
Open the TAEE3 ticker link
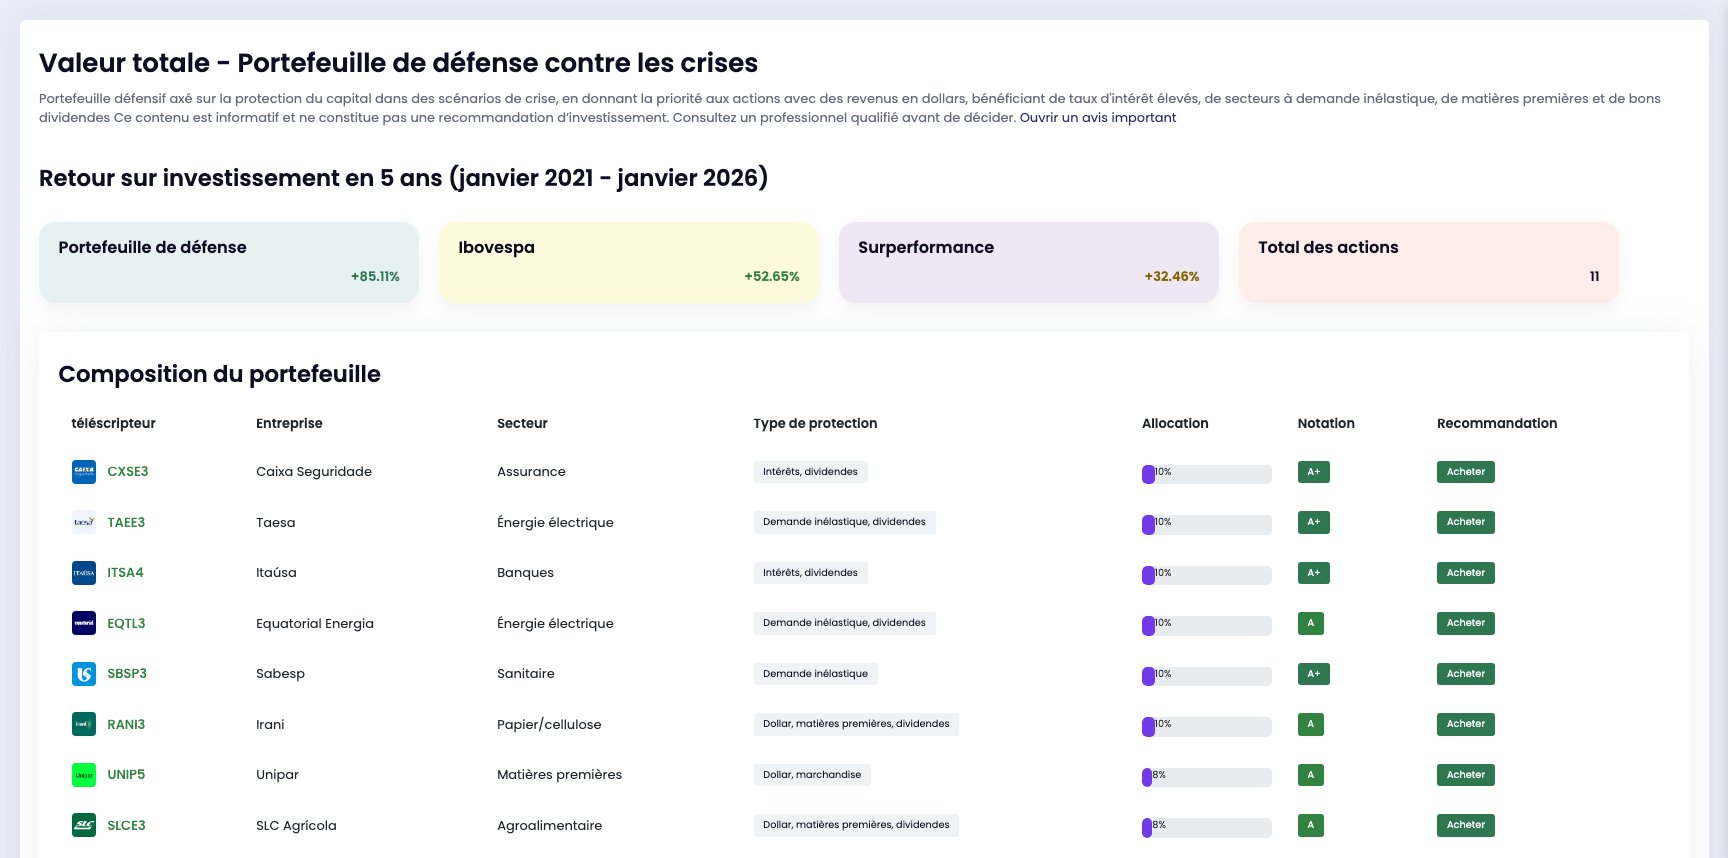126,522
